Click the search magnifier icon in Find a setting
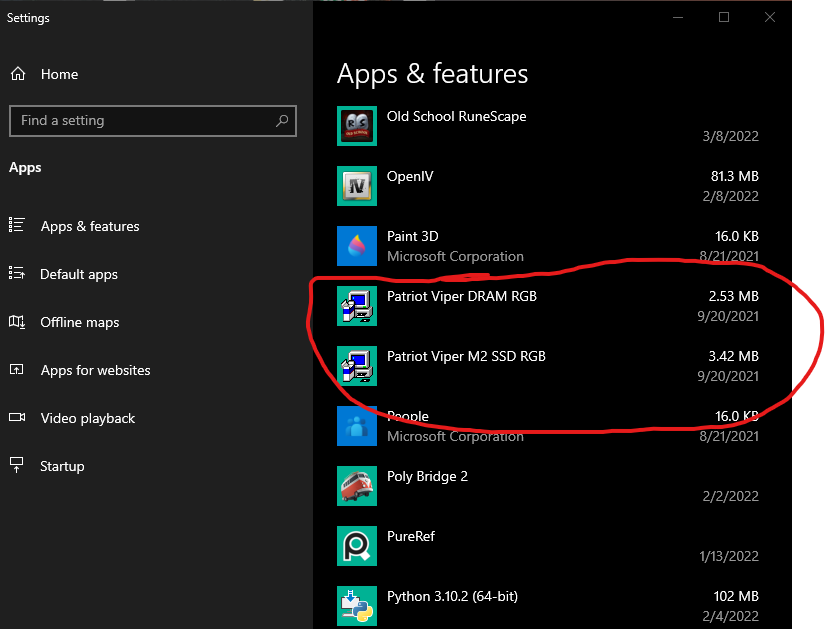The image size is (825, 629). (x=282, y=121)
